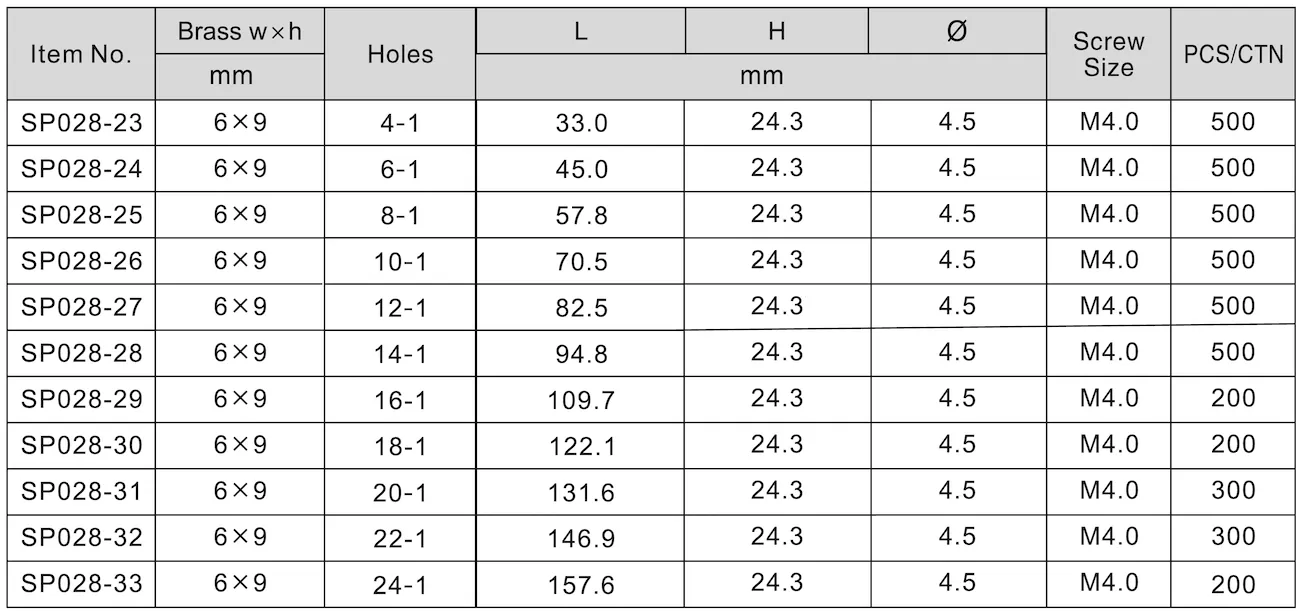This screenshot has height=614, width=1301.
Task: Select the Brass w×h header cell
Action: [x=239, y=31]
